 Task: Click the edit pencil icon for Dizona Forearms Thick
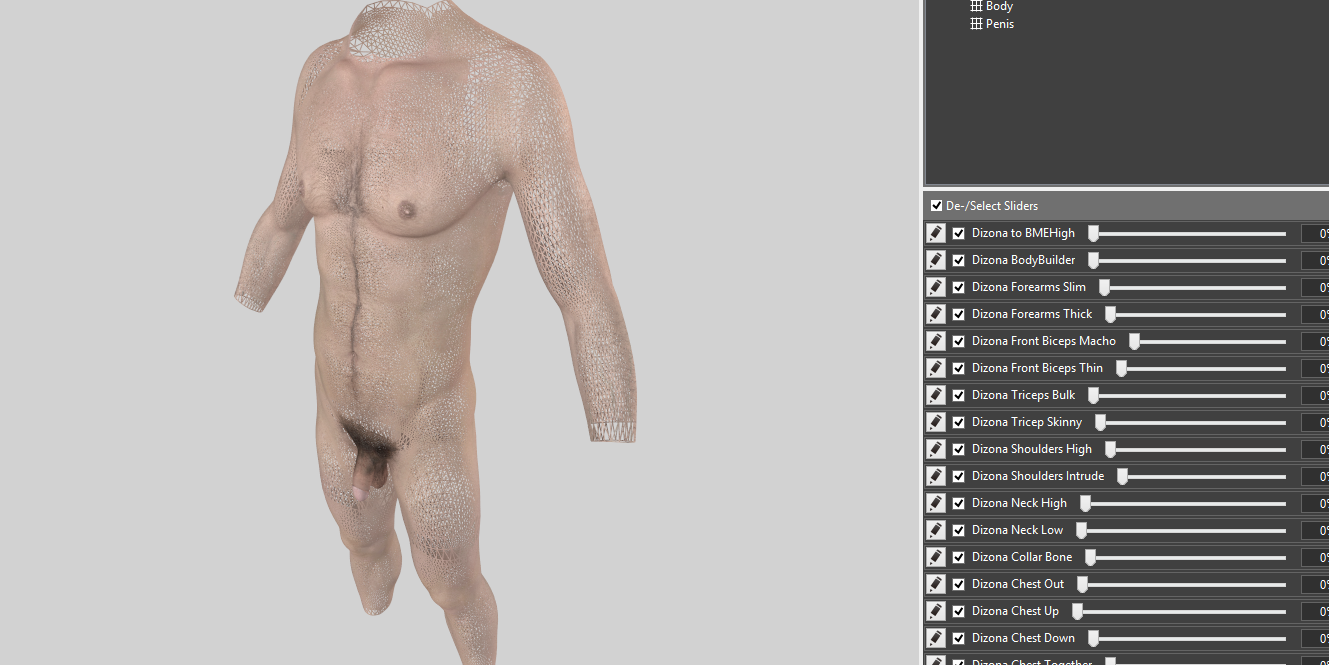(935, 314)
